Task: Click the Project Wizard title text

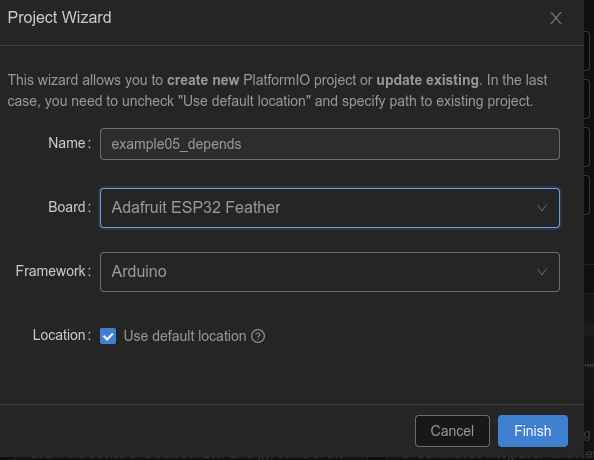Action: click(59, 17)
